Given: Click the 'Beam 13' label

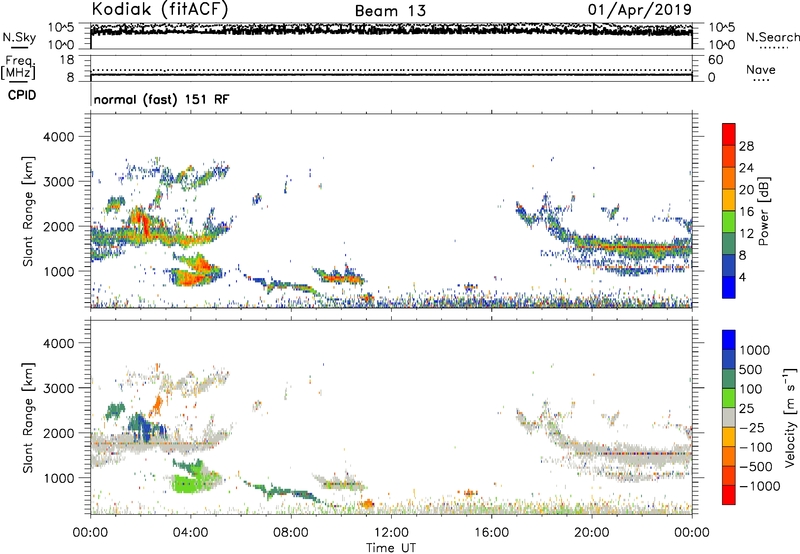Looking at the screenshot, I should click(390, 11).
